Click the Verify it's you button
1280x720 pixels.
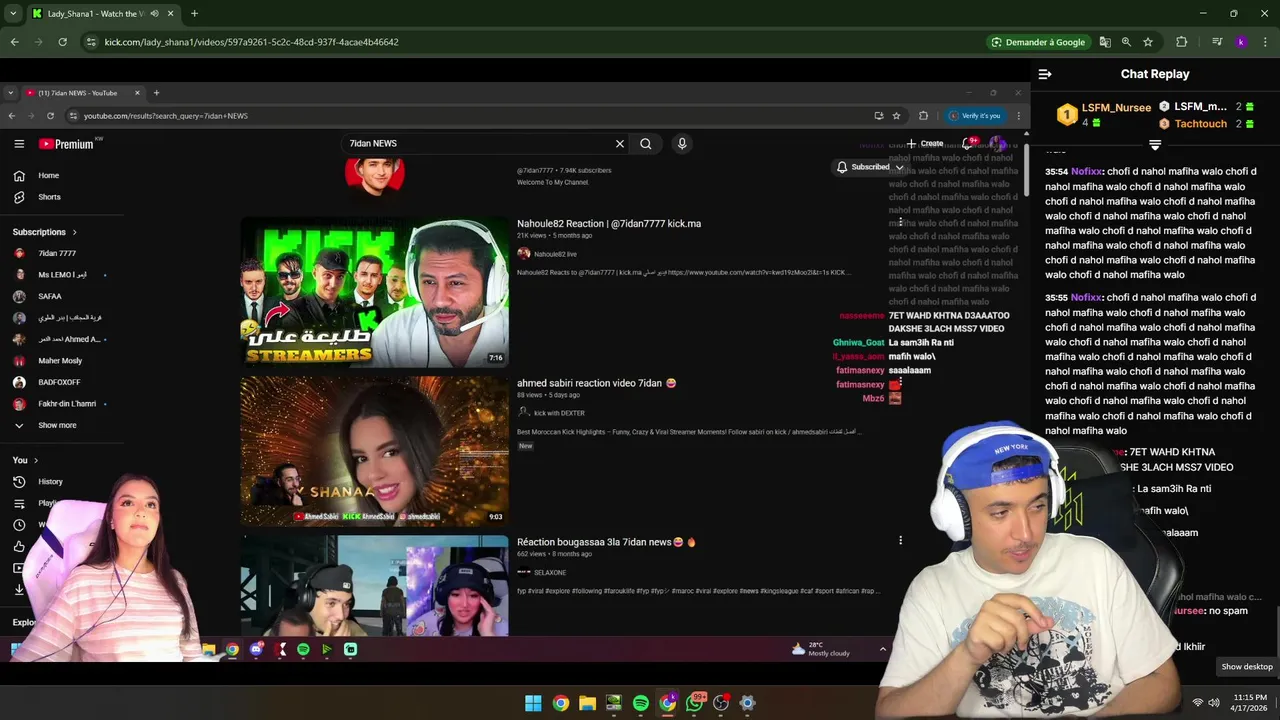[x=974, y=116]
